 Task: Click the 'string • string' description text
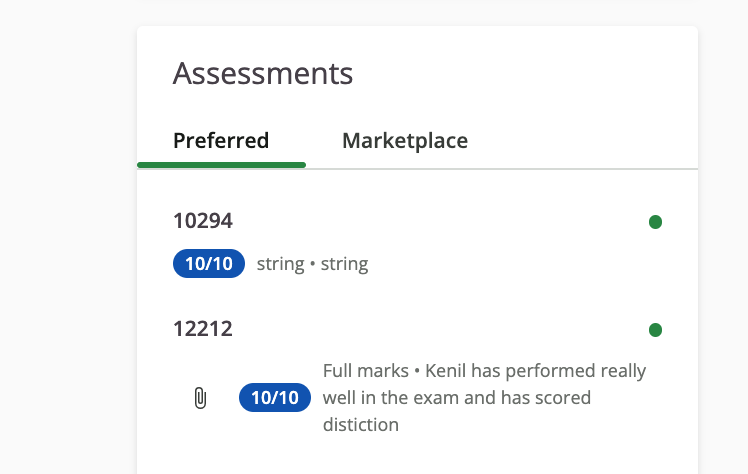(x=312, y=264)
